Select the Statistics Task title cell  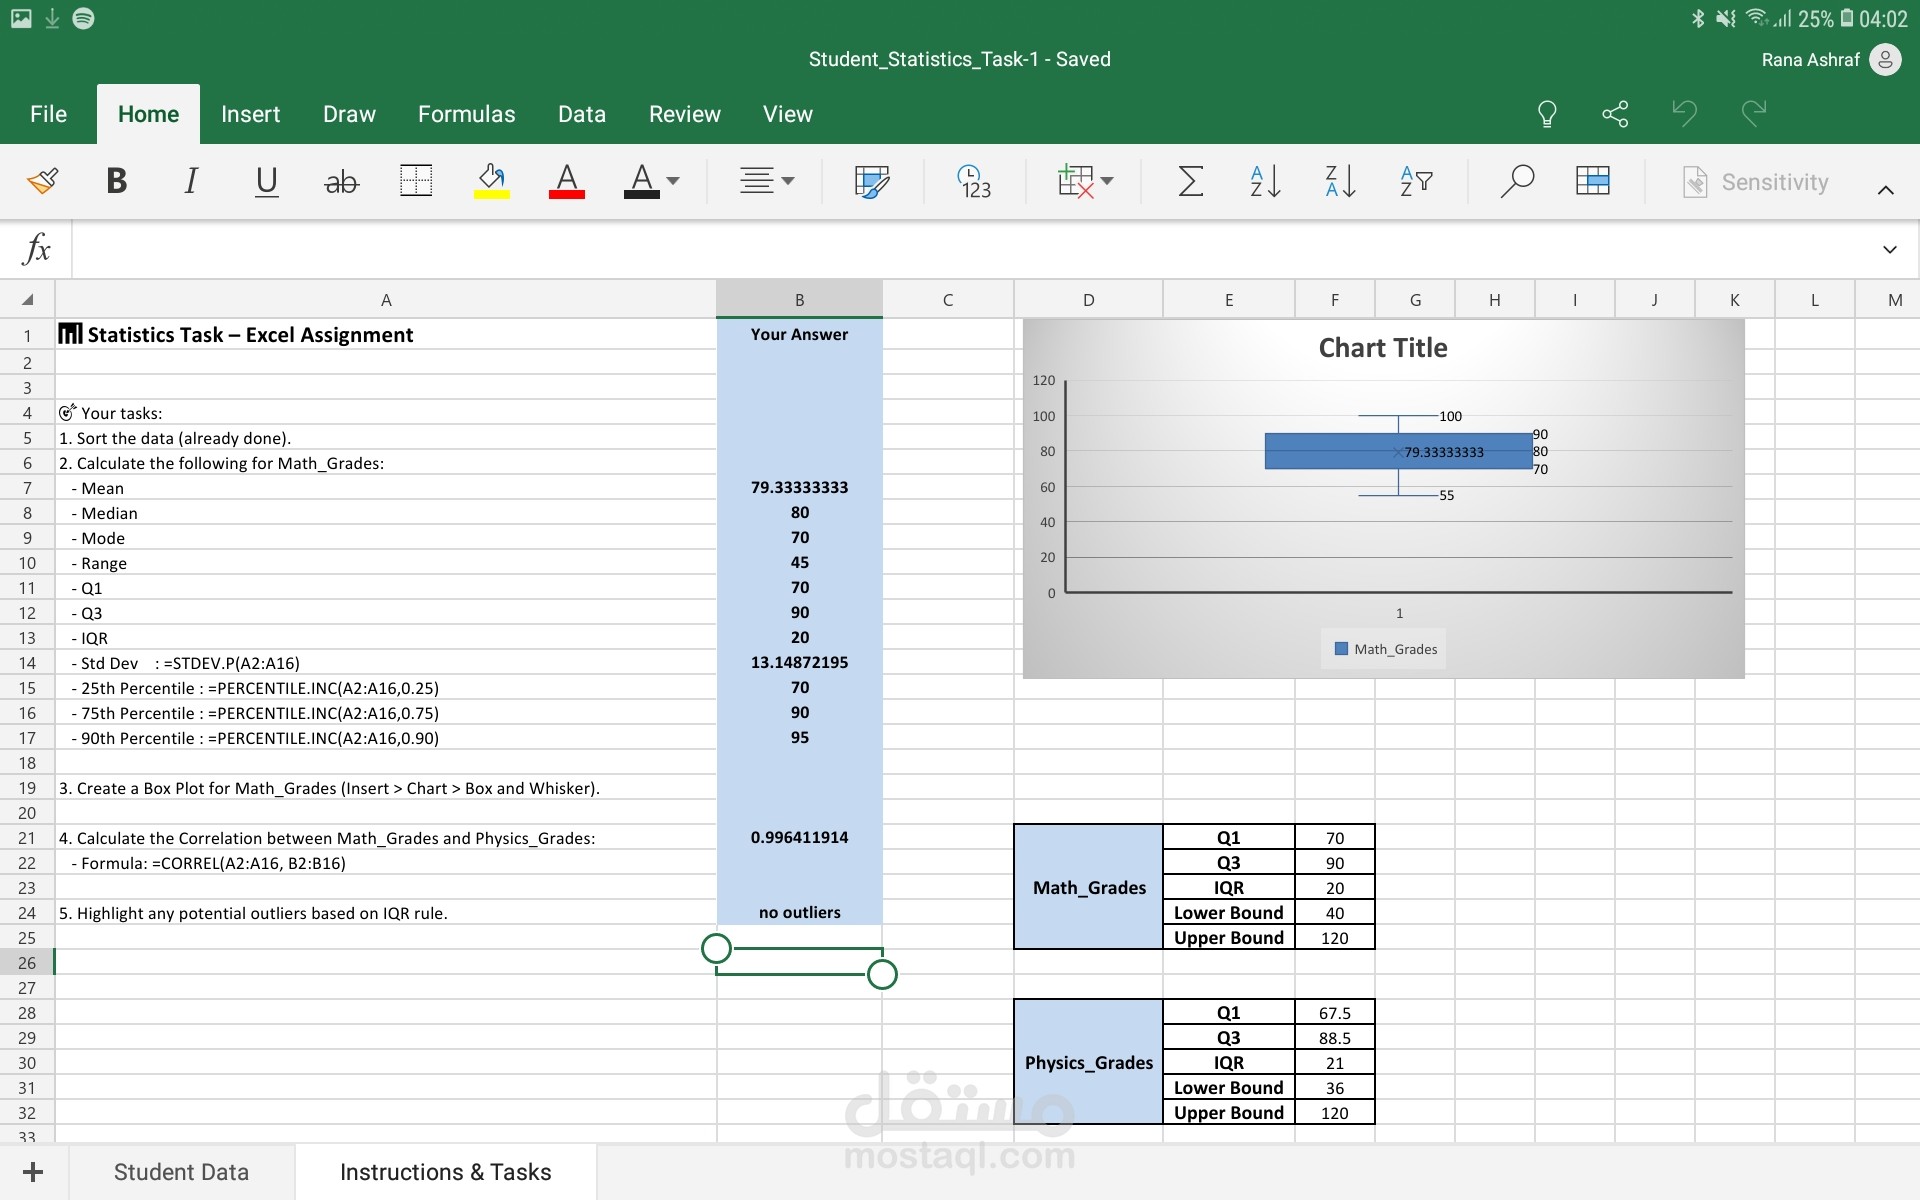(386, 335)
